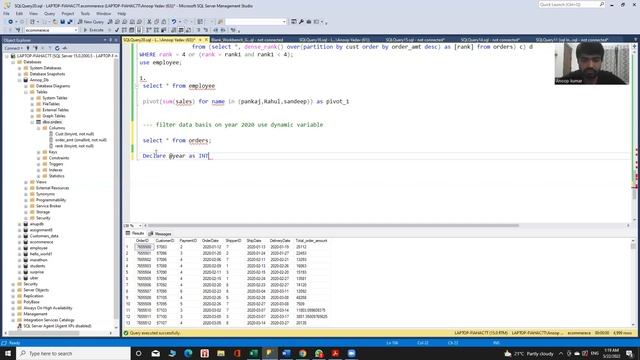Image resolution: width=640 pixels, height=360 pixels.
Task: Click the Parse checkmark icon
Action: coord(117,30)
